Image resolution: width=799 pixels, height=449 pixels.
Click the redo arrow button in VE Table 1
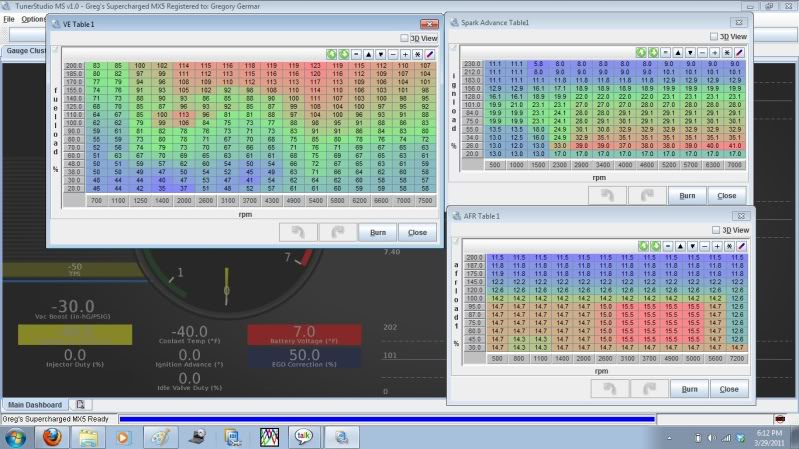337,232
